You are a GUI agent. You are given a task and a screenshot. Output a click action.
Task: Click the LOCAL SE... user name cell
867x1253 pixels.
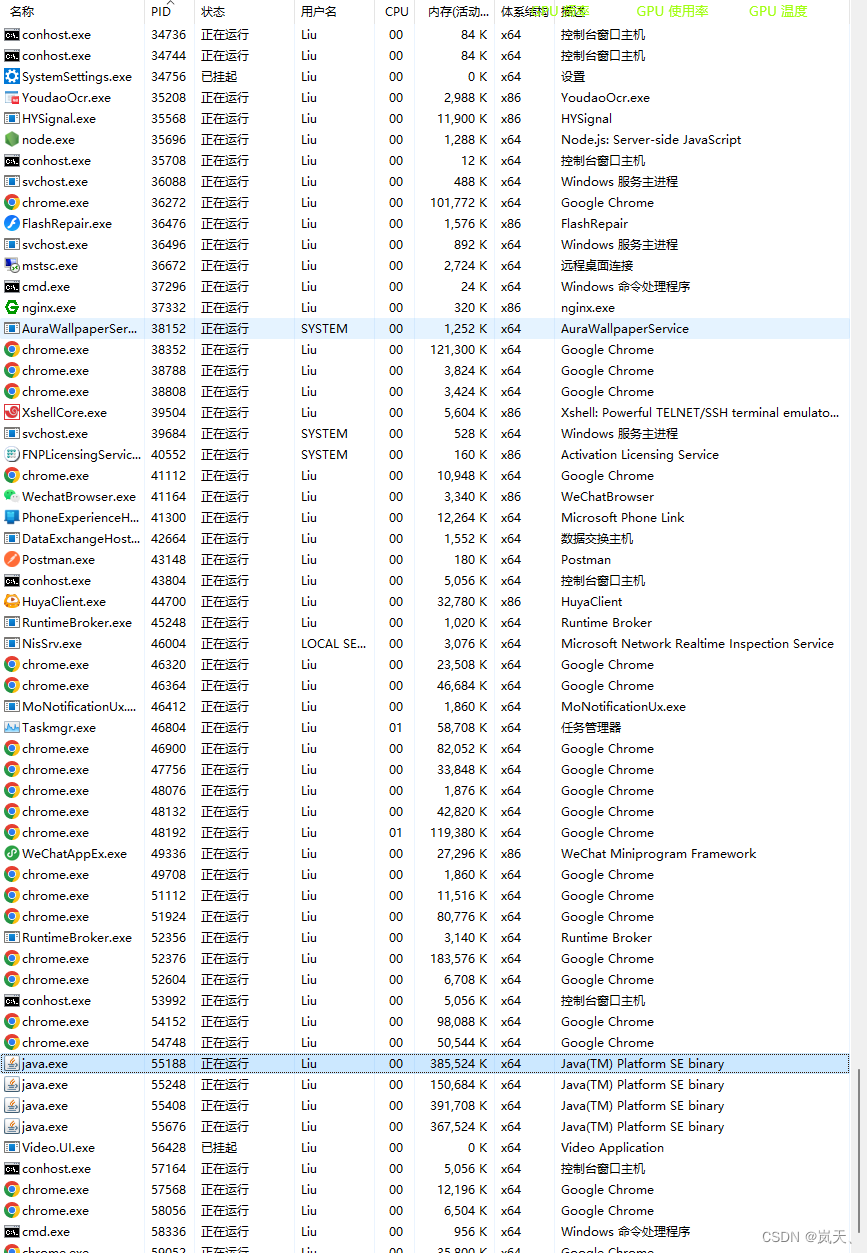(x=334, y=644)
